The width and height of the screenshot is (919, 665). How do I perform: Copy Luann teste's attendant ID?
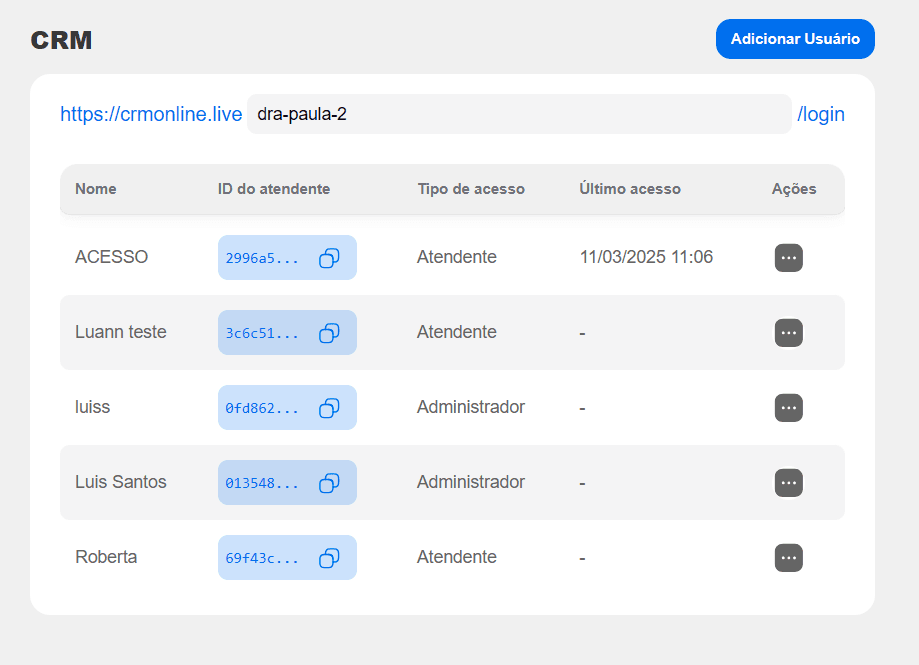(329, 333)
